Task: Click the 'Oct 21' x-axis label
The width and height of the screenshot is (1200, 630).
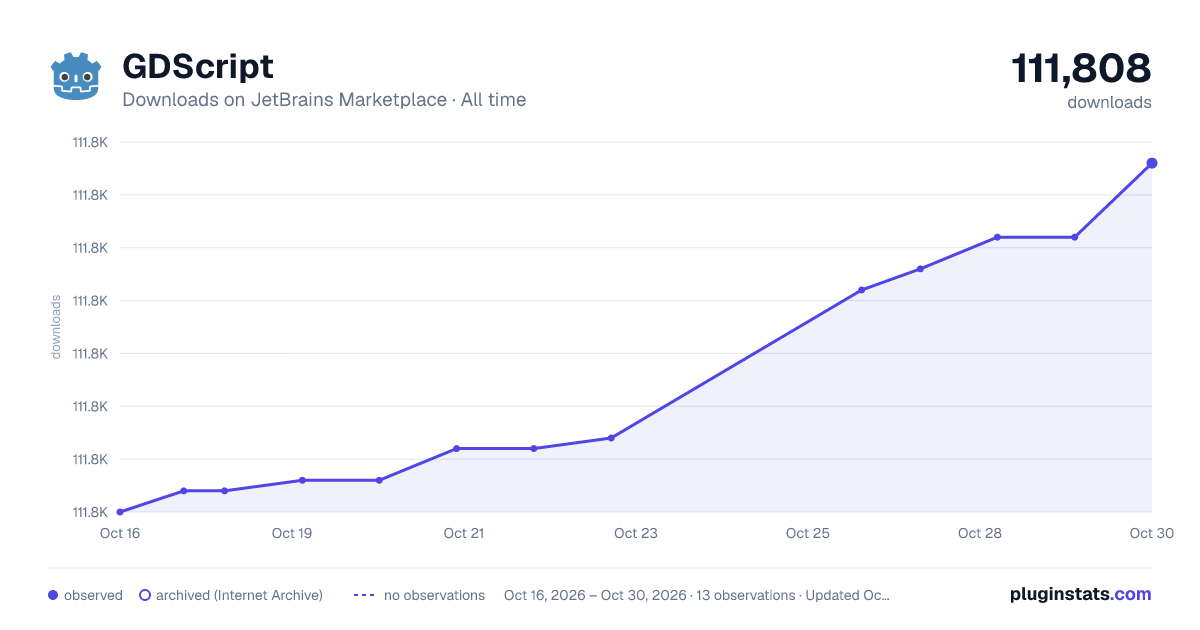Action: pyautogui.click(x=464, y=533)
